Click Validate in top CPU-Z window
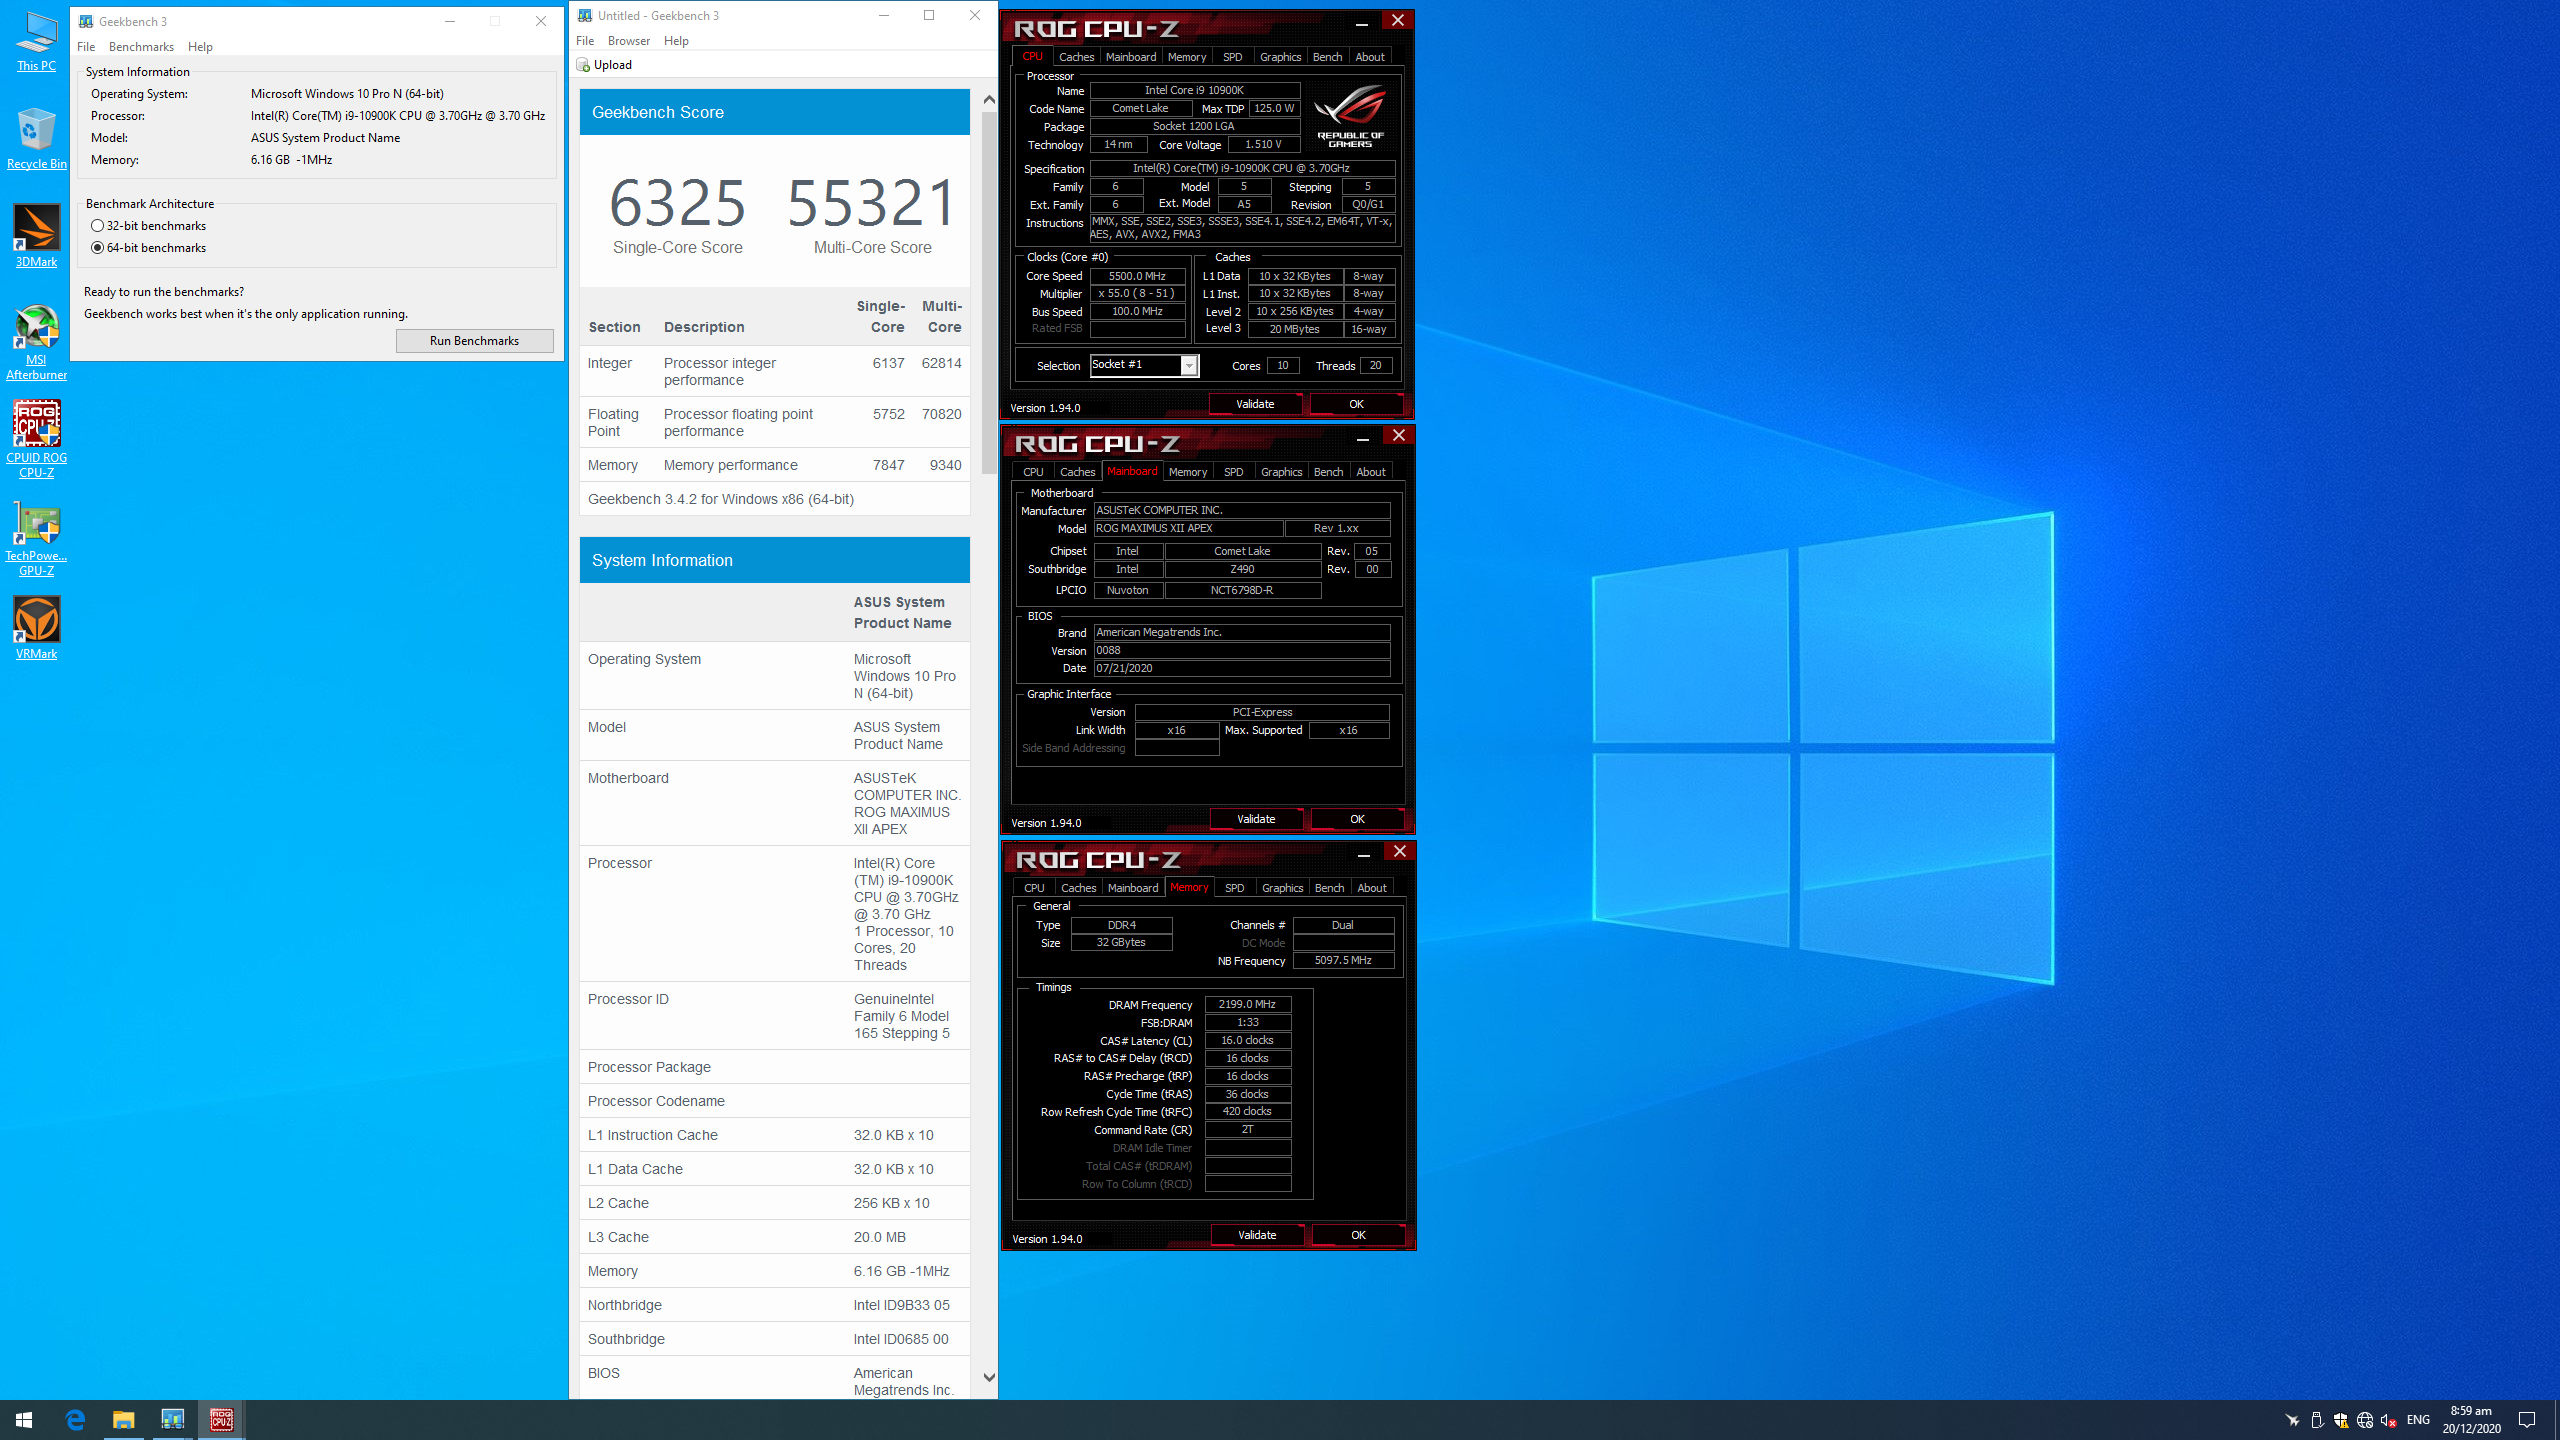The image size is (2560, 1440). coord(1255,404)
